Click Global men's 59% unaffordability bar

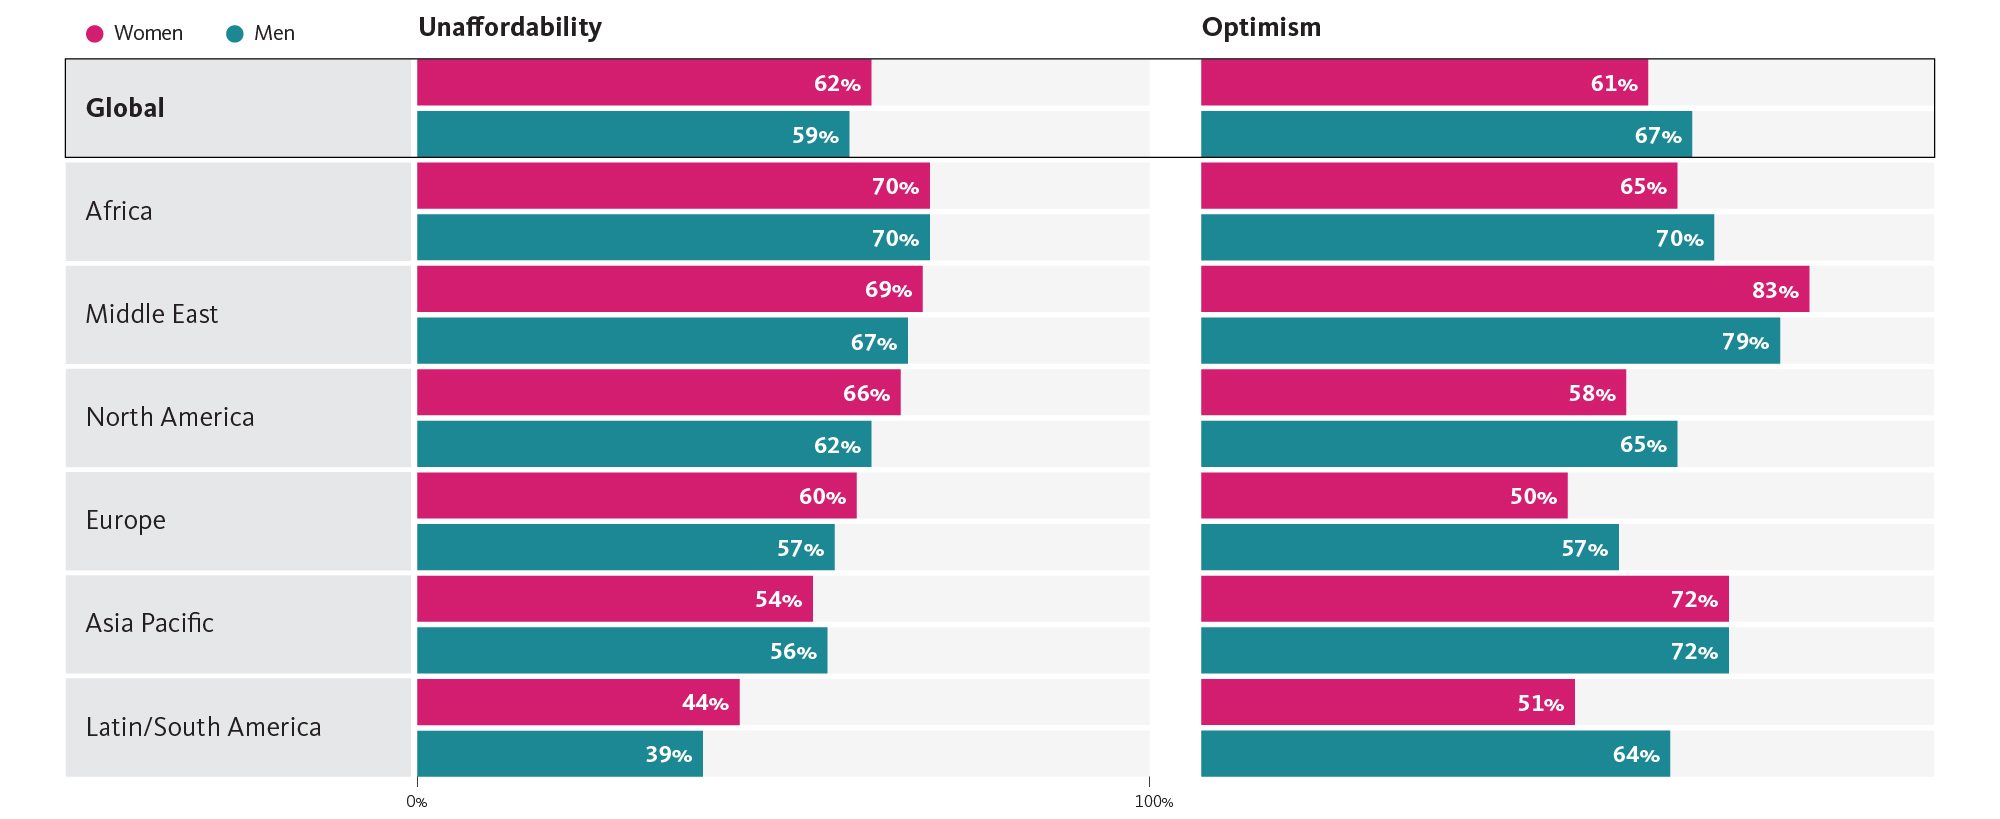click(633, 134)
